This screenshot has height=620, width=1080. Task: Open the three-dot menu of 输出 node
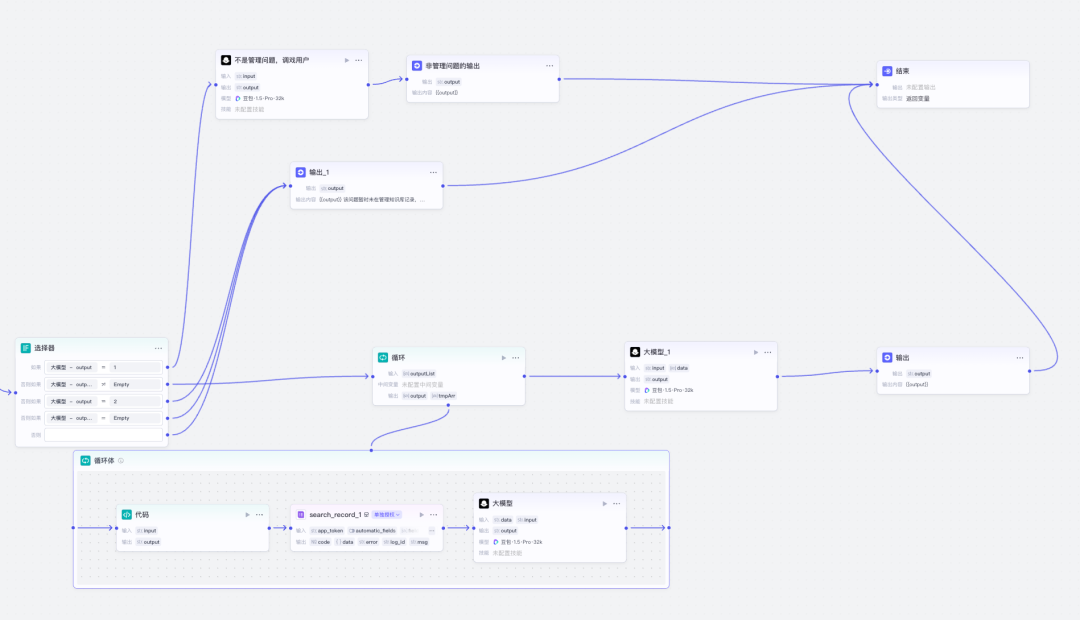click(1020, 358)
